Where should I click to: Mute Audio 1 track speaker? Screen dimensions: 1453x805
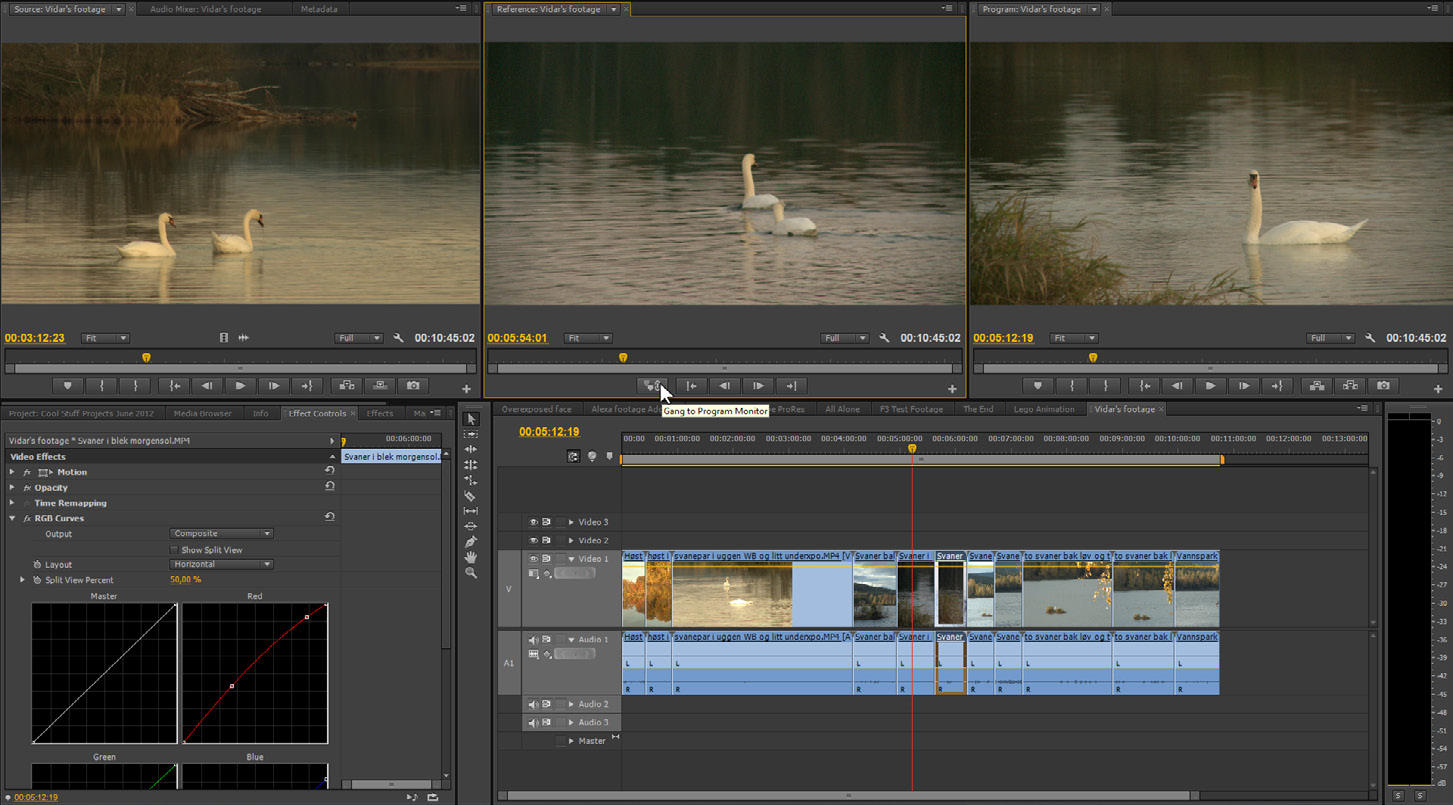click(533, 640)
